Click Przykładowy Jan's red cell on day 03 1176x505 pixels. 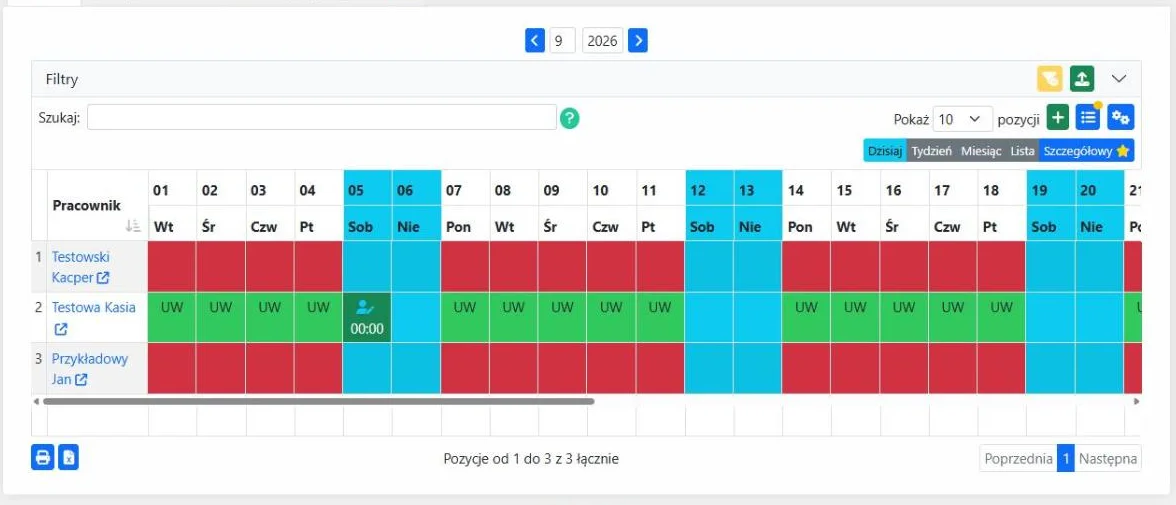269,368
